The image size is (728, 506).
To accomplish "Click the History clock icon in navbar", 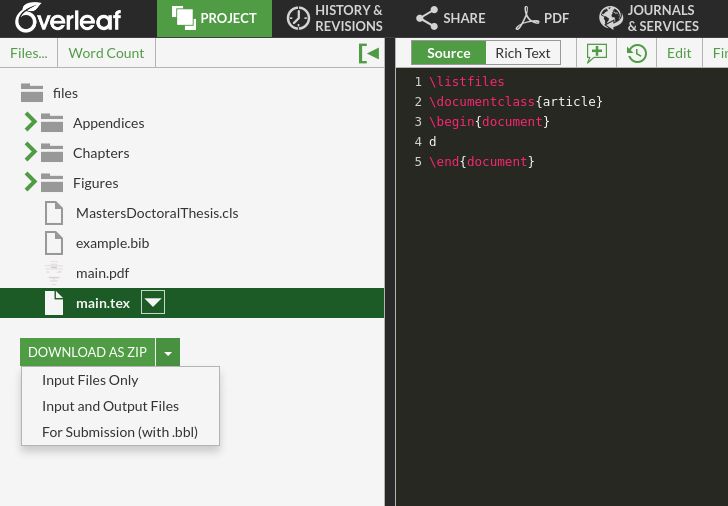I will click(x=298, y=18).
